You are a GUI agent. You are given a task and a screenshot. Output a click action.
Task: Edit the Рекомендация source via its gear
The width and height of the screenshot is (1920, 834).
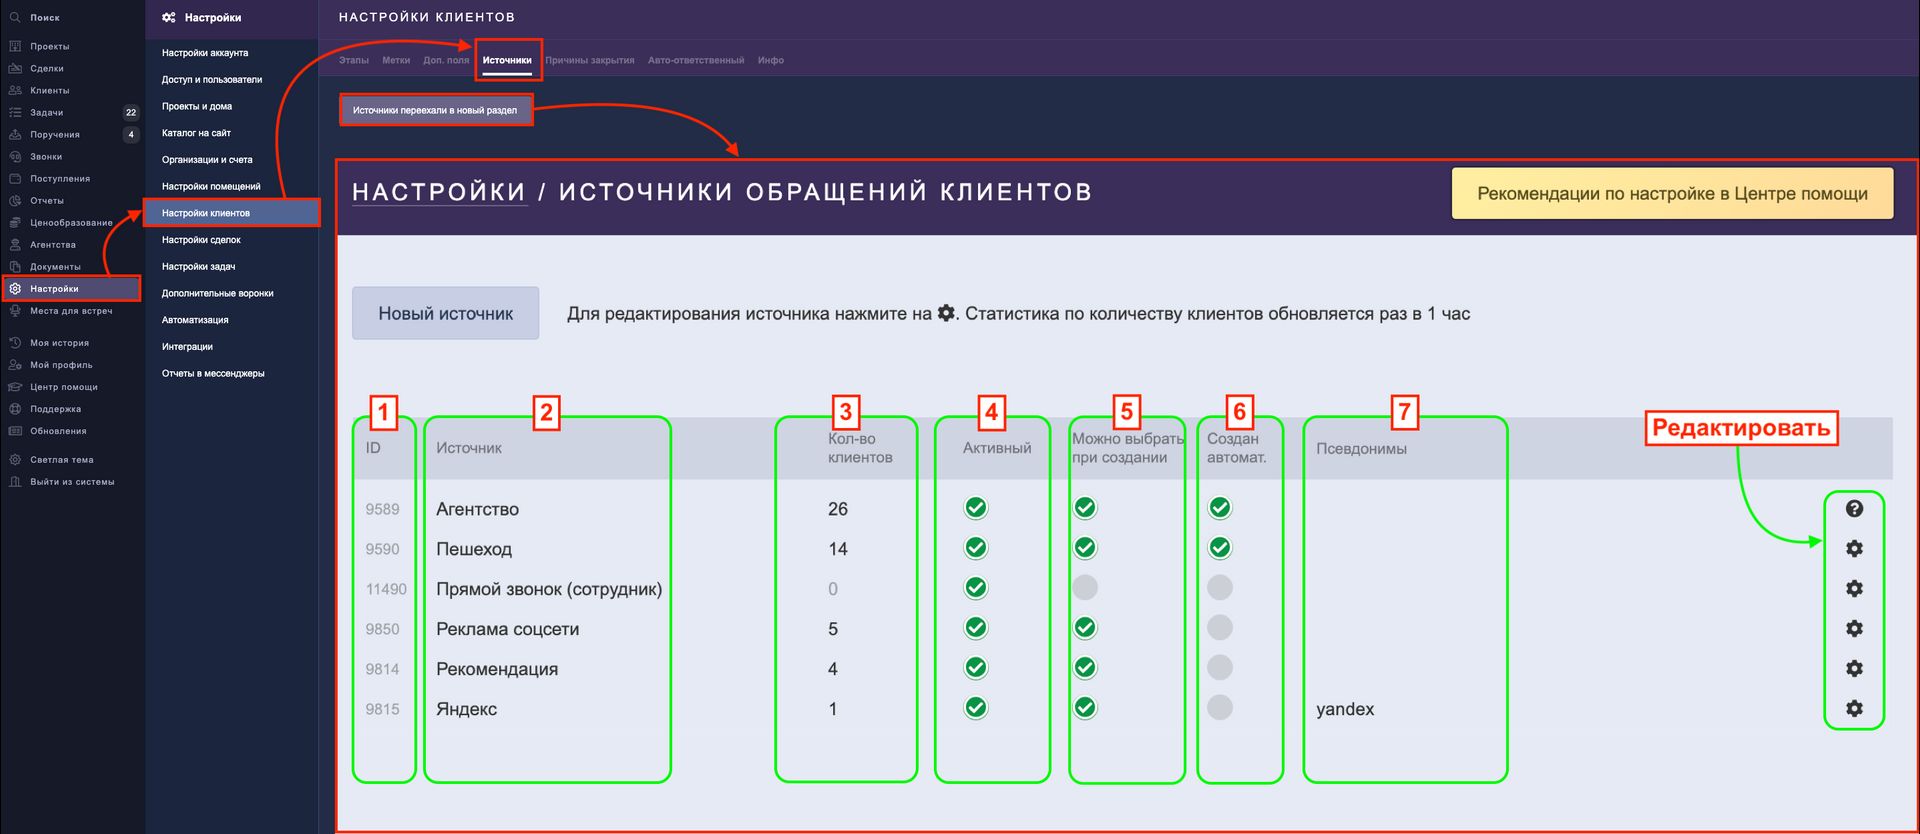pyautogui.click(x=1854, y=668)
